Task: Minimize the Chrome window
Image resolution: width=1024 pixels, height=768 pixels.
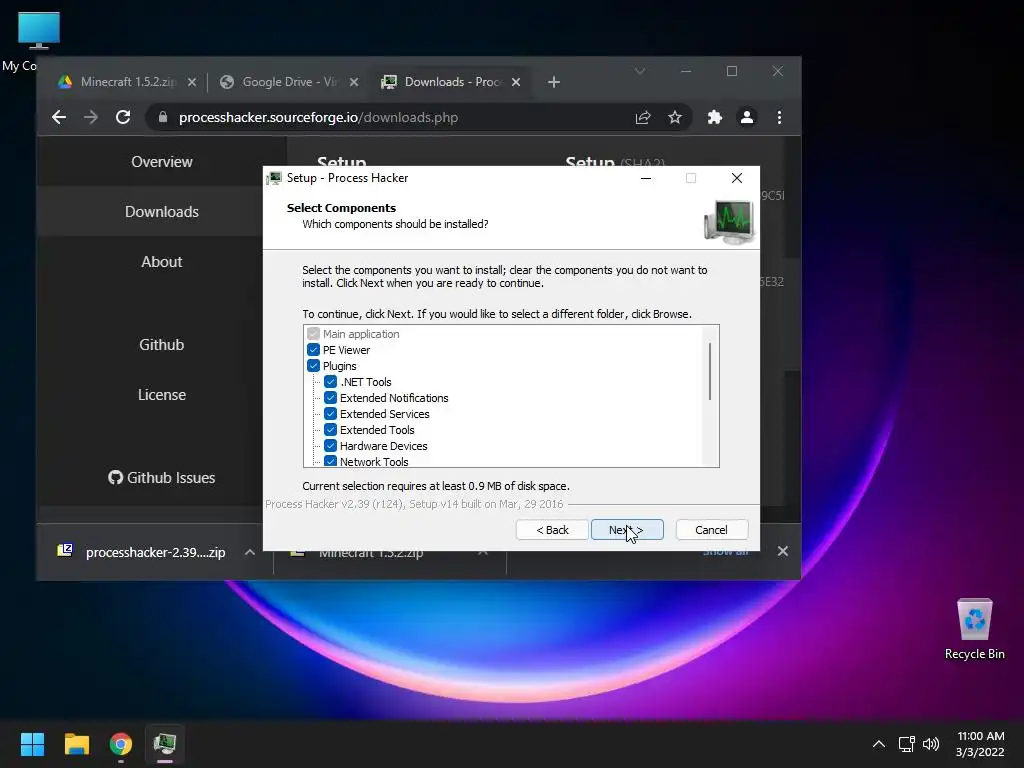Action: pos(686,71)
